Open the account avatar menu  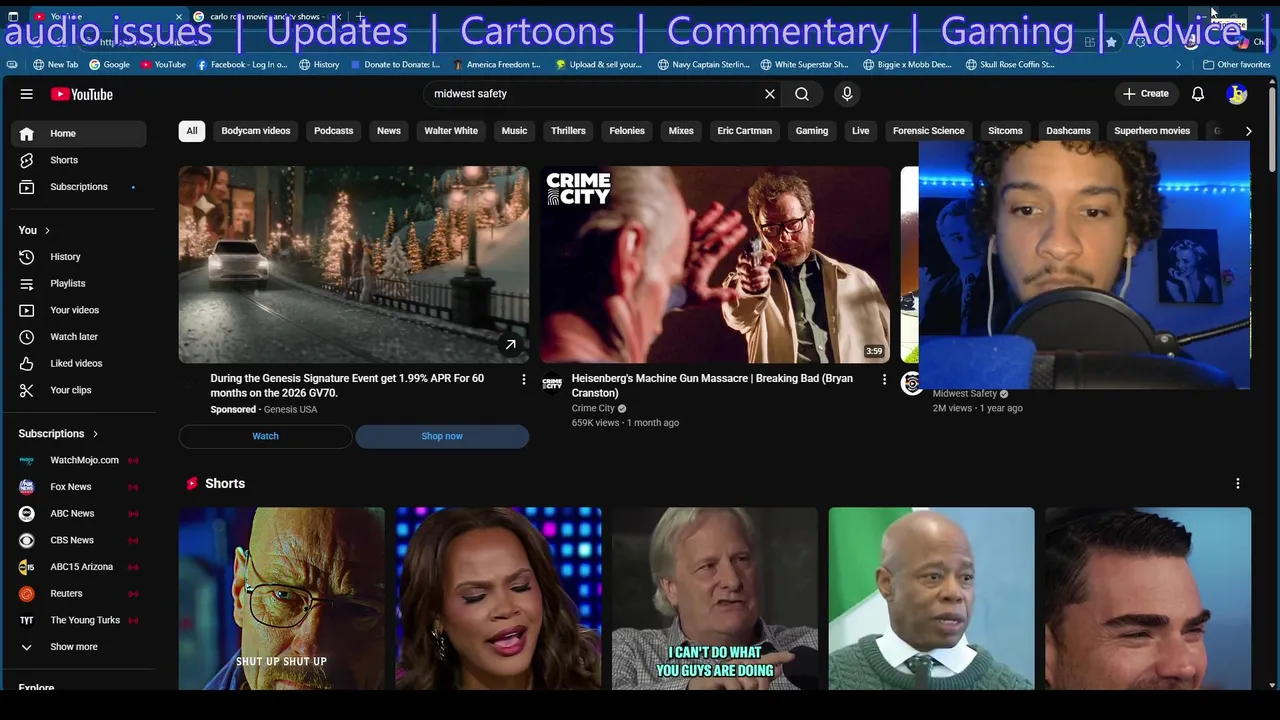pos(1238,94)
